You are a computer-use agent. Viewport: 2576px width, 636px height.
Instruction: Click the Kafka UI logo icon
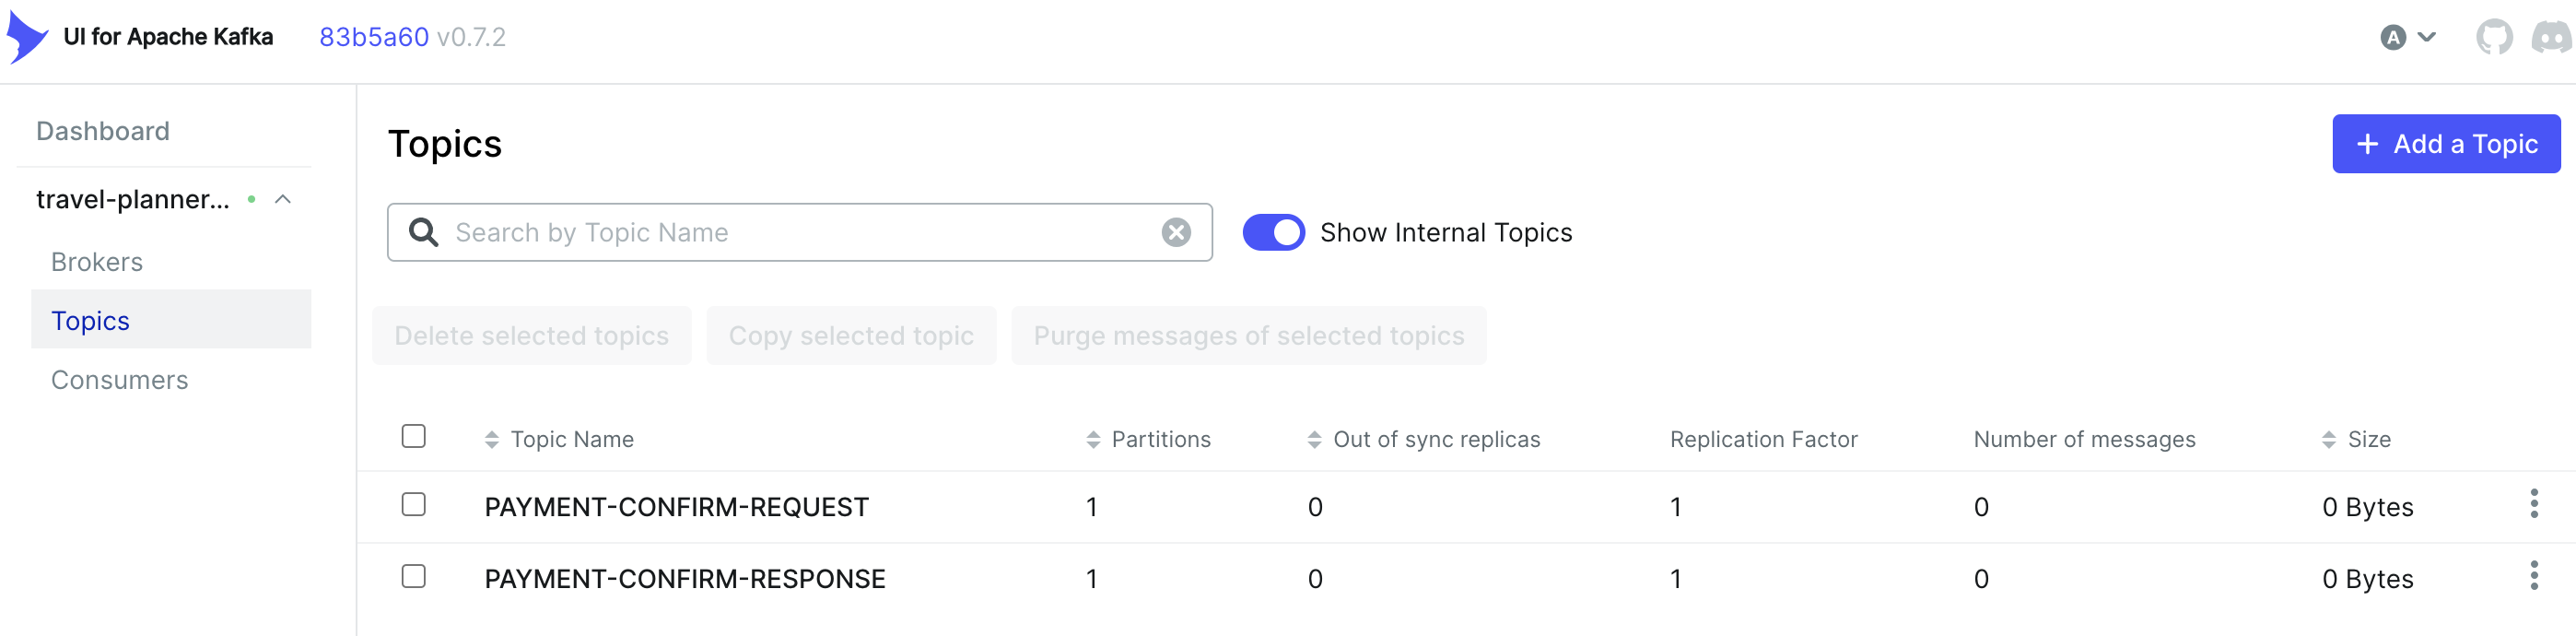[27, 38]
